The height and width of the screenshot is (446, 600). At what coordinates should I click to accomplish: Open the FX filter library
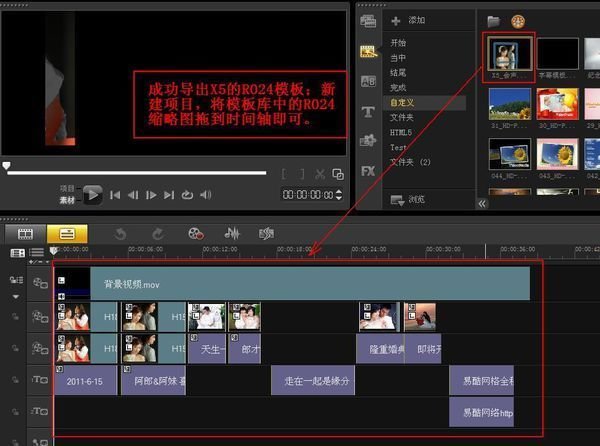tap(368, 171)
